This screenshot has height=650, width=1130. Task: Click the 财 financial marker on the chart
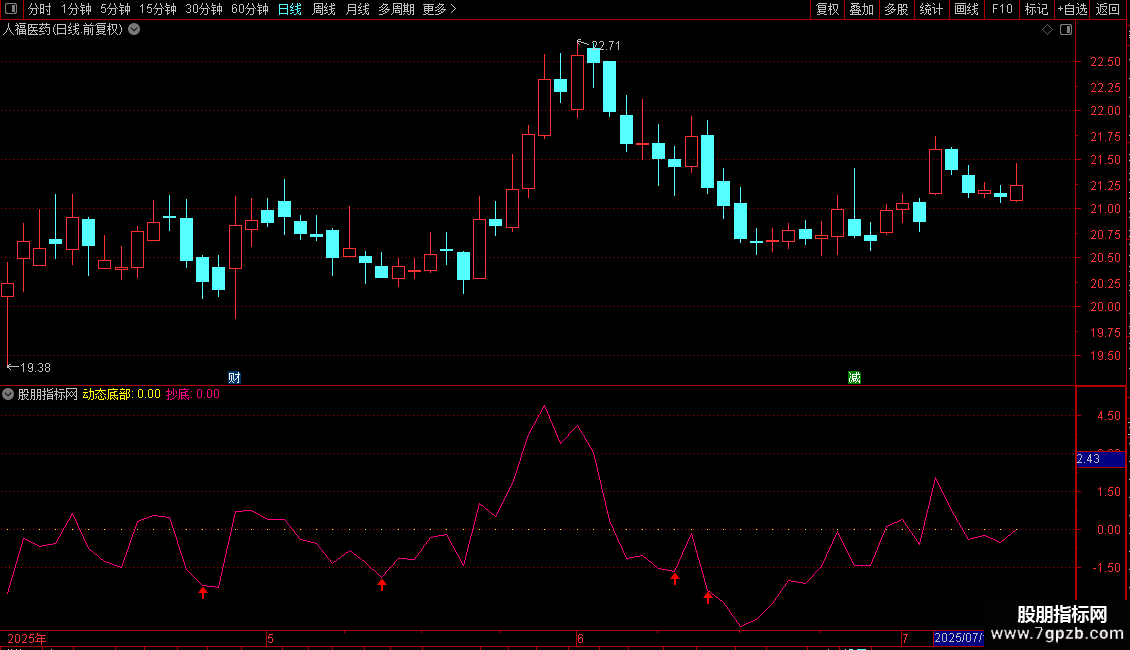(x=234, y=378)
